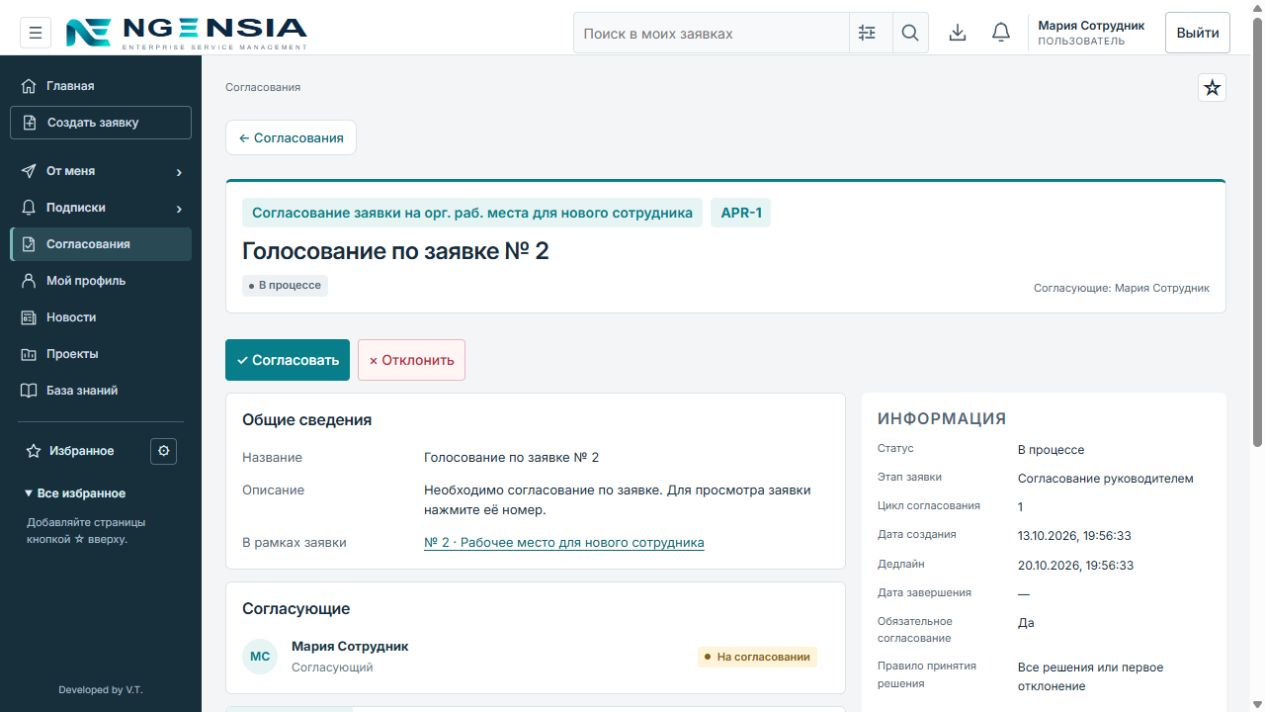The image size is (1265, 712).
Task: Open notifications bell
Action: [1001, 33]
